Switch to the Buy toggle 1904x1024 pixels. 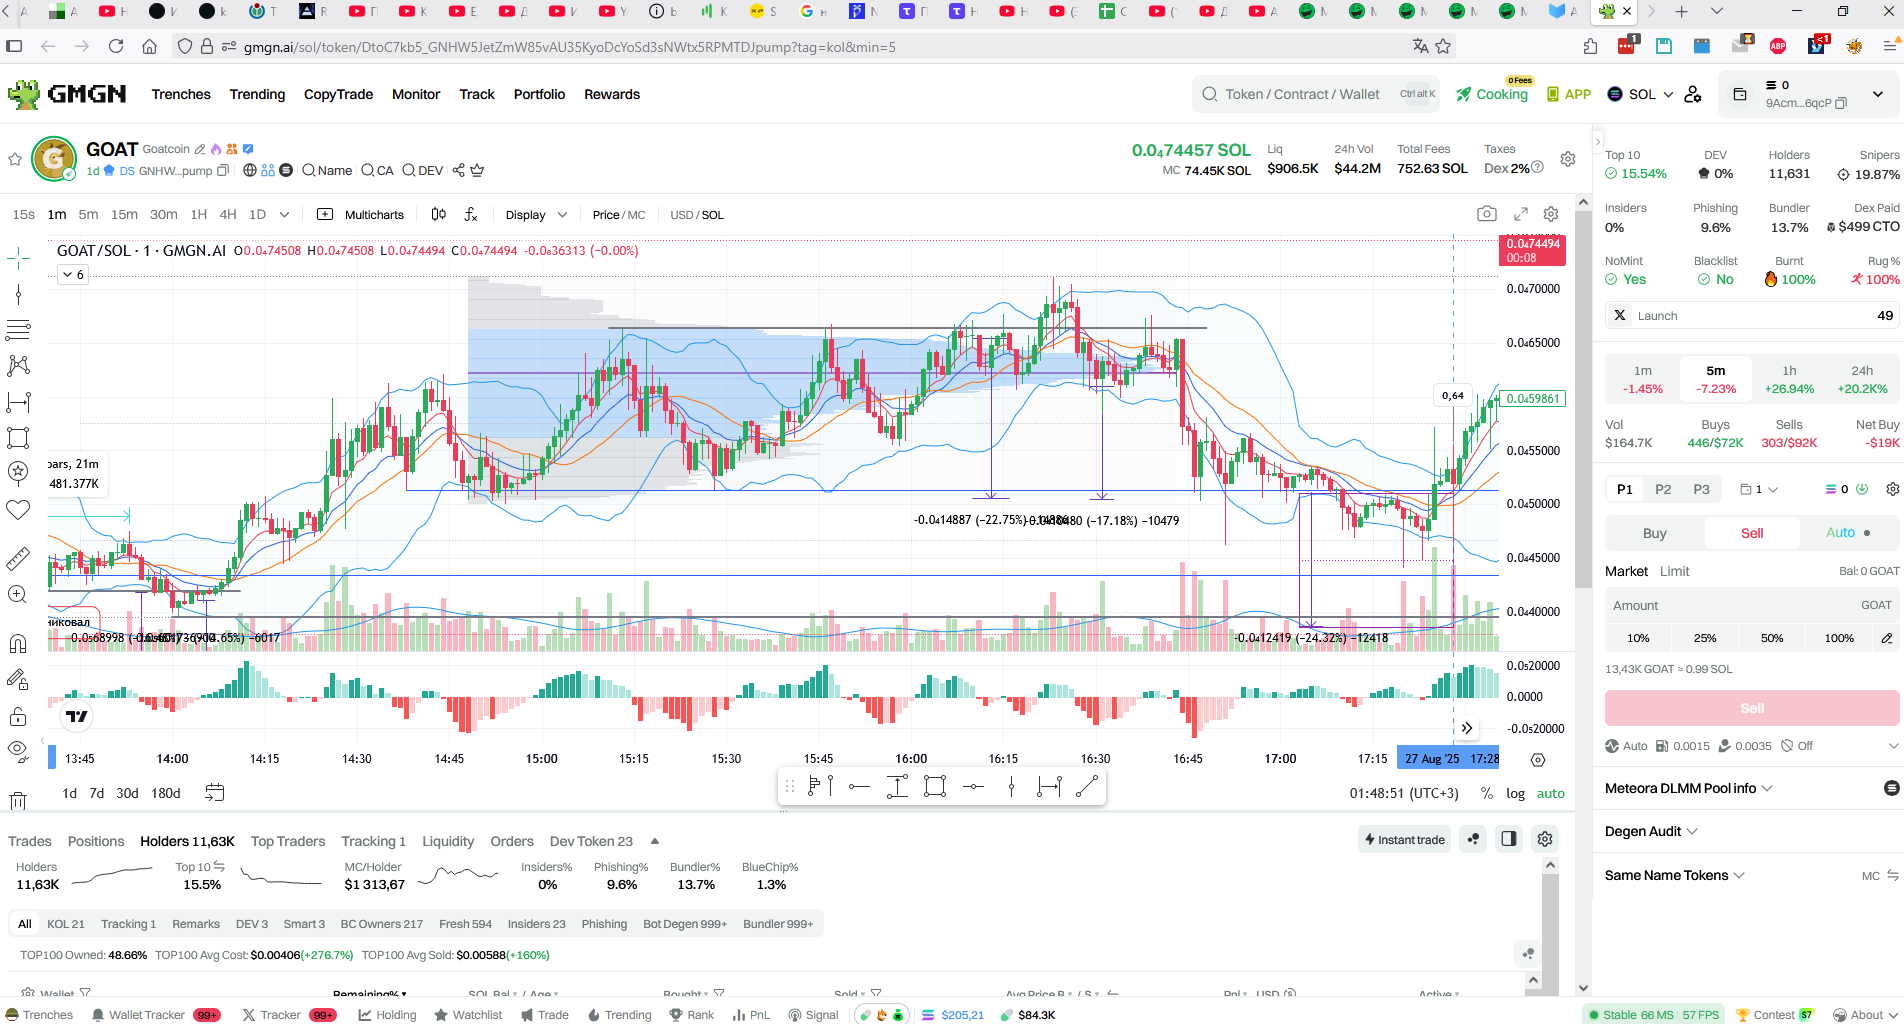pyautogui.click(x=1654, y=533)
